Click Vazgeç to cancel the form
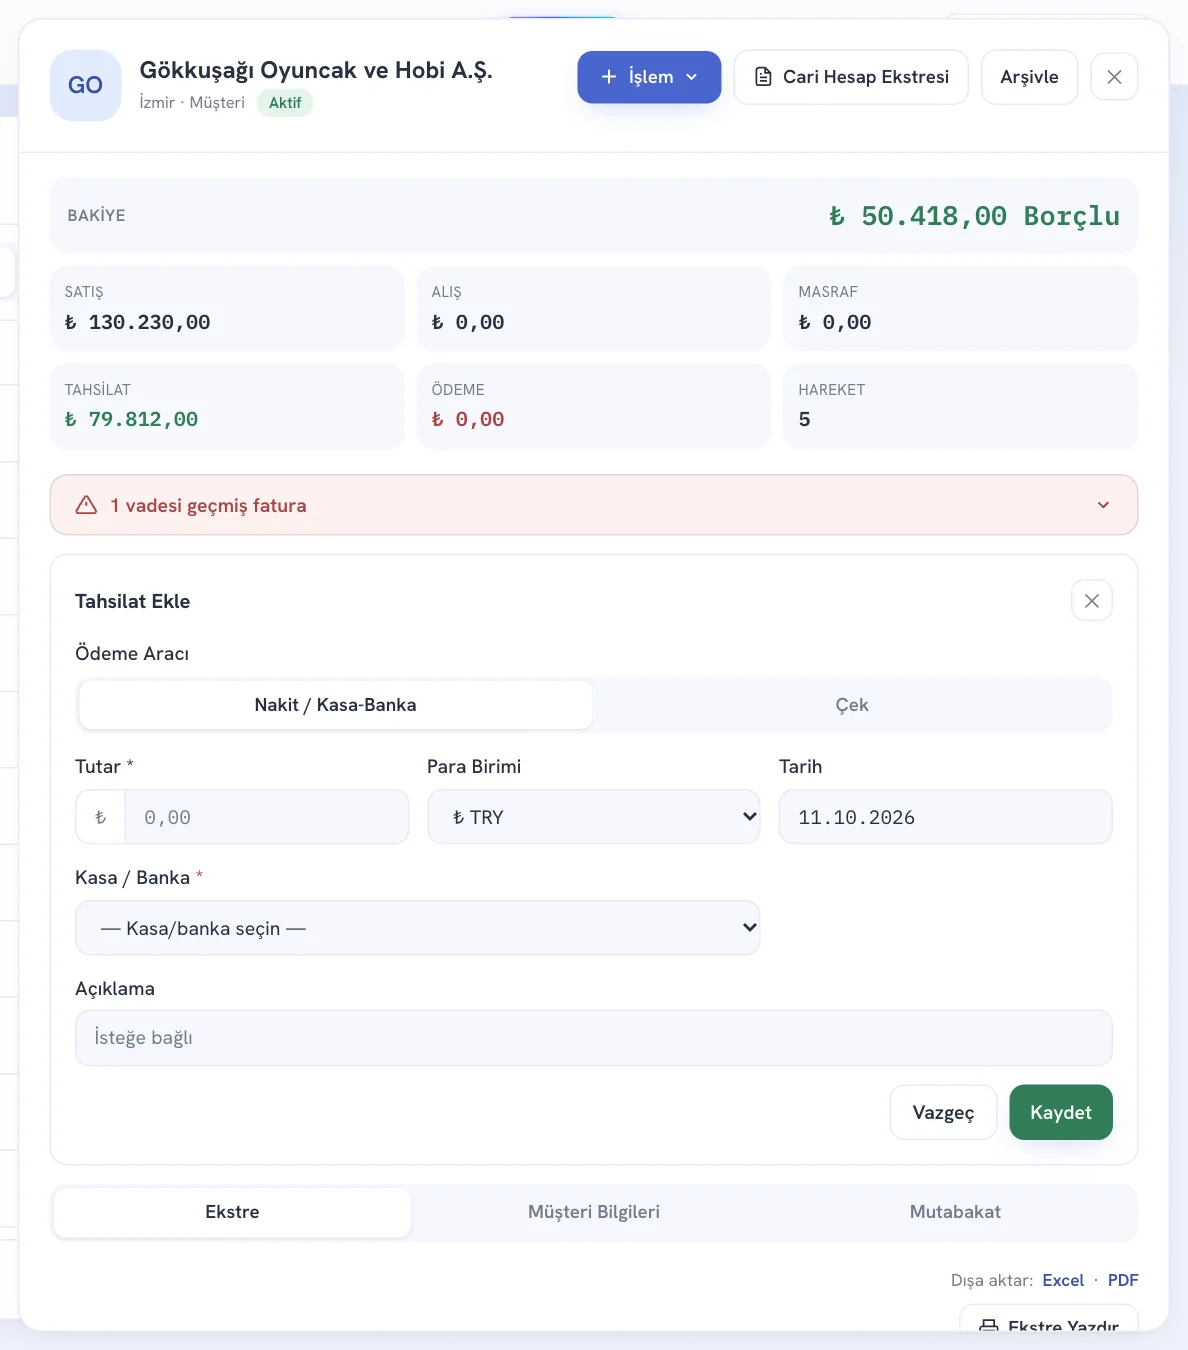Viewport: 1188px width, 1350px height. pyautogui.click(x=943, y=1112)
